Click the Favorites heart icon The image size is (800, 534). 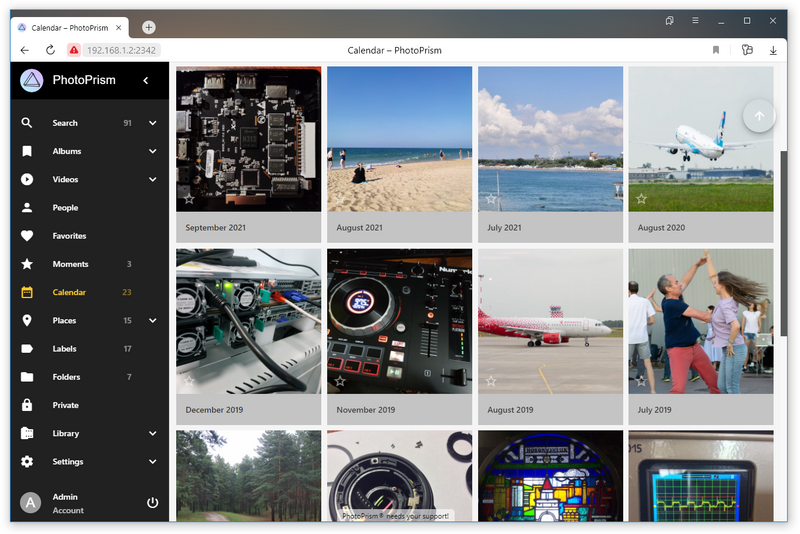point(27,236)
